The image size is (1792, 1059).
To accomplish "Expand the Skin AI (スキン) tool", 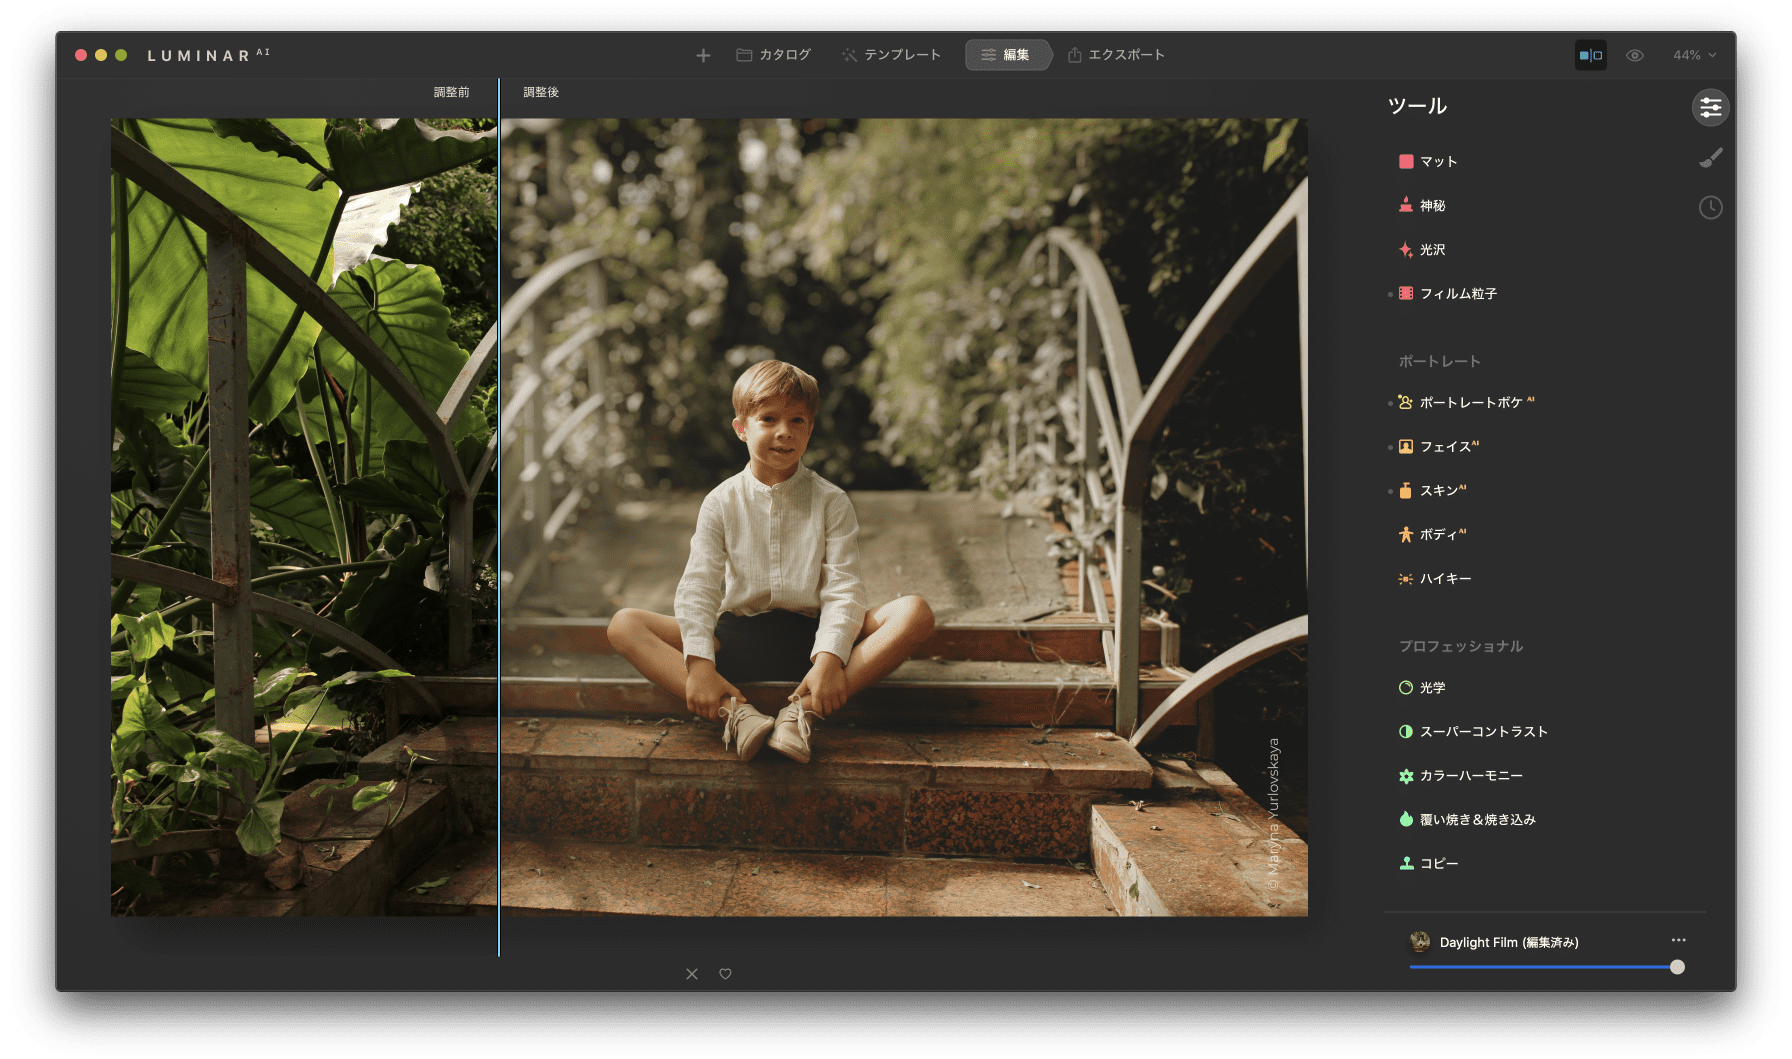I will (1440, 491).
